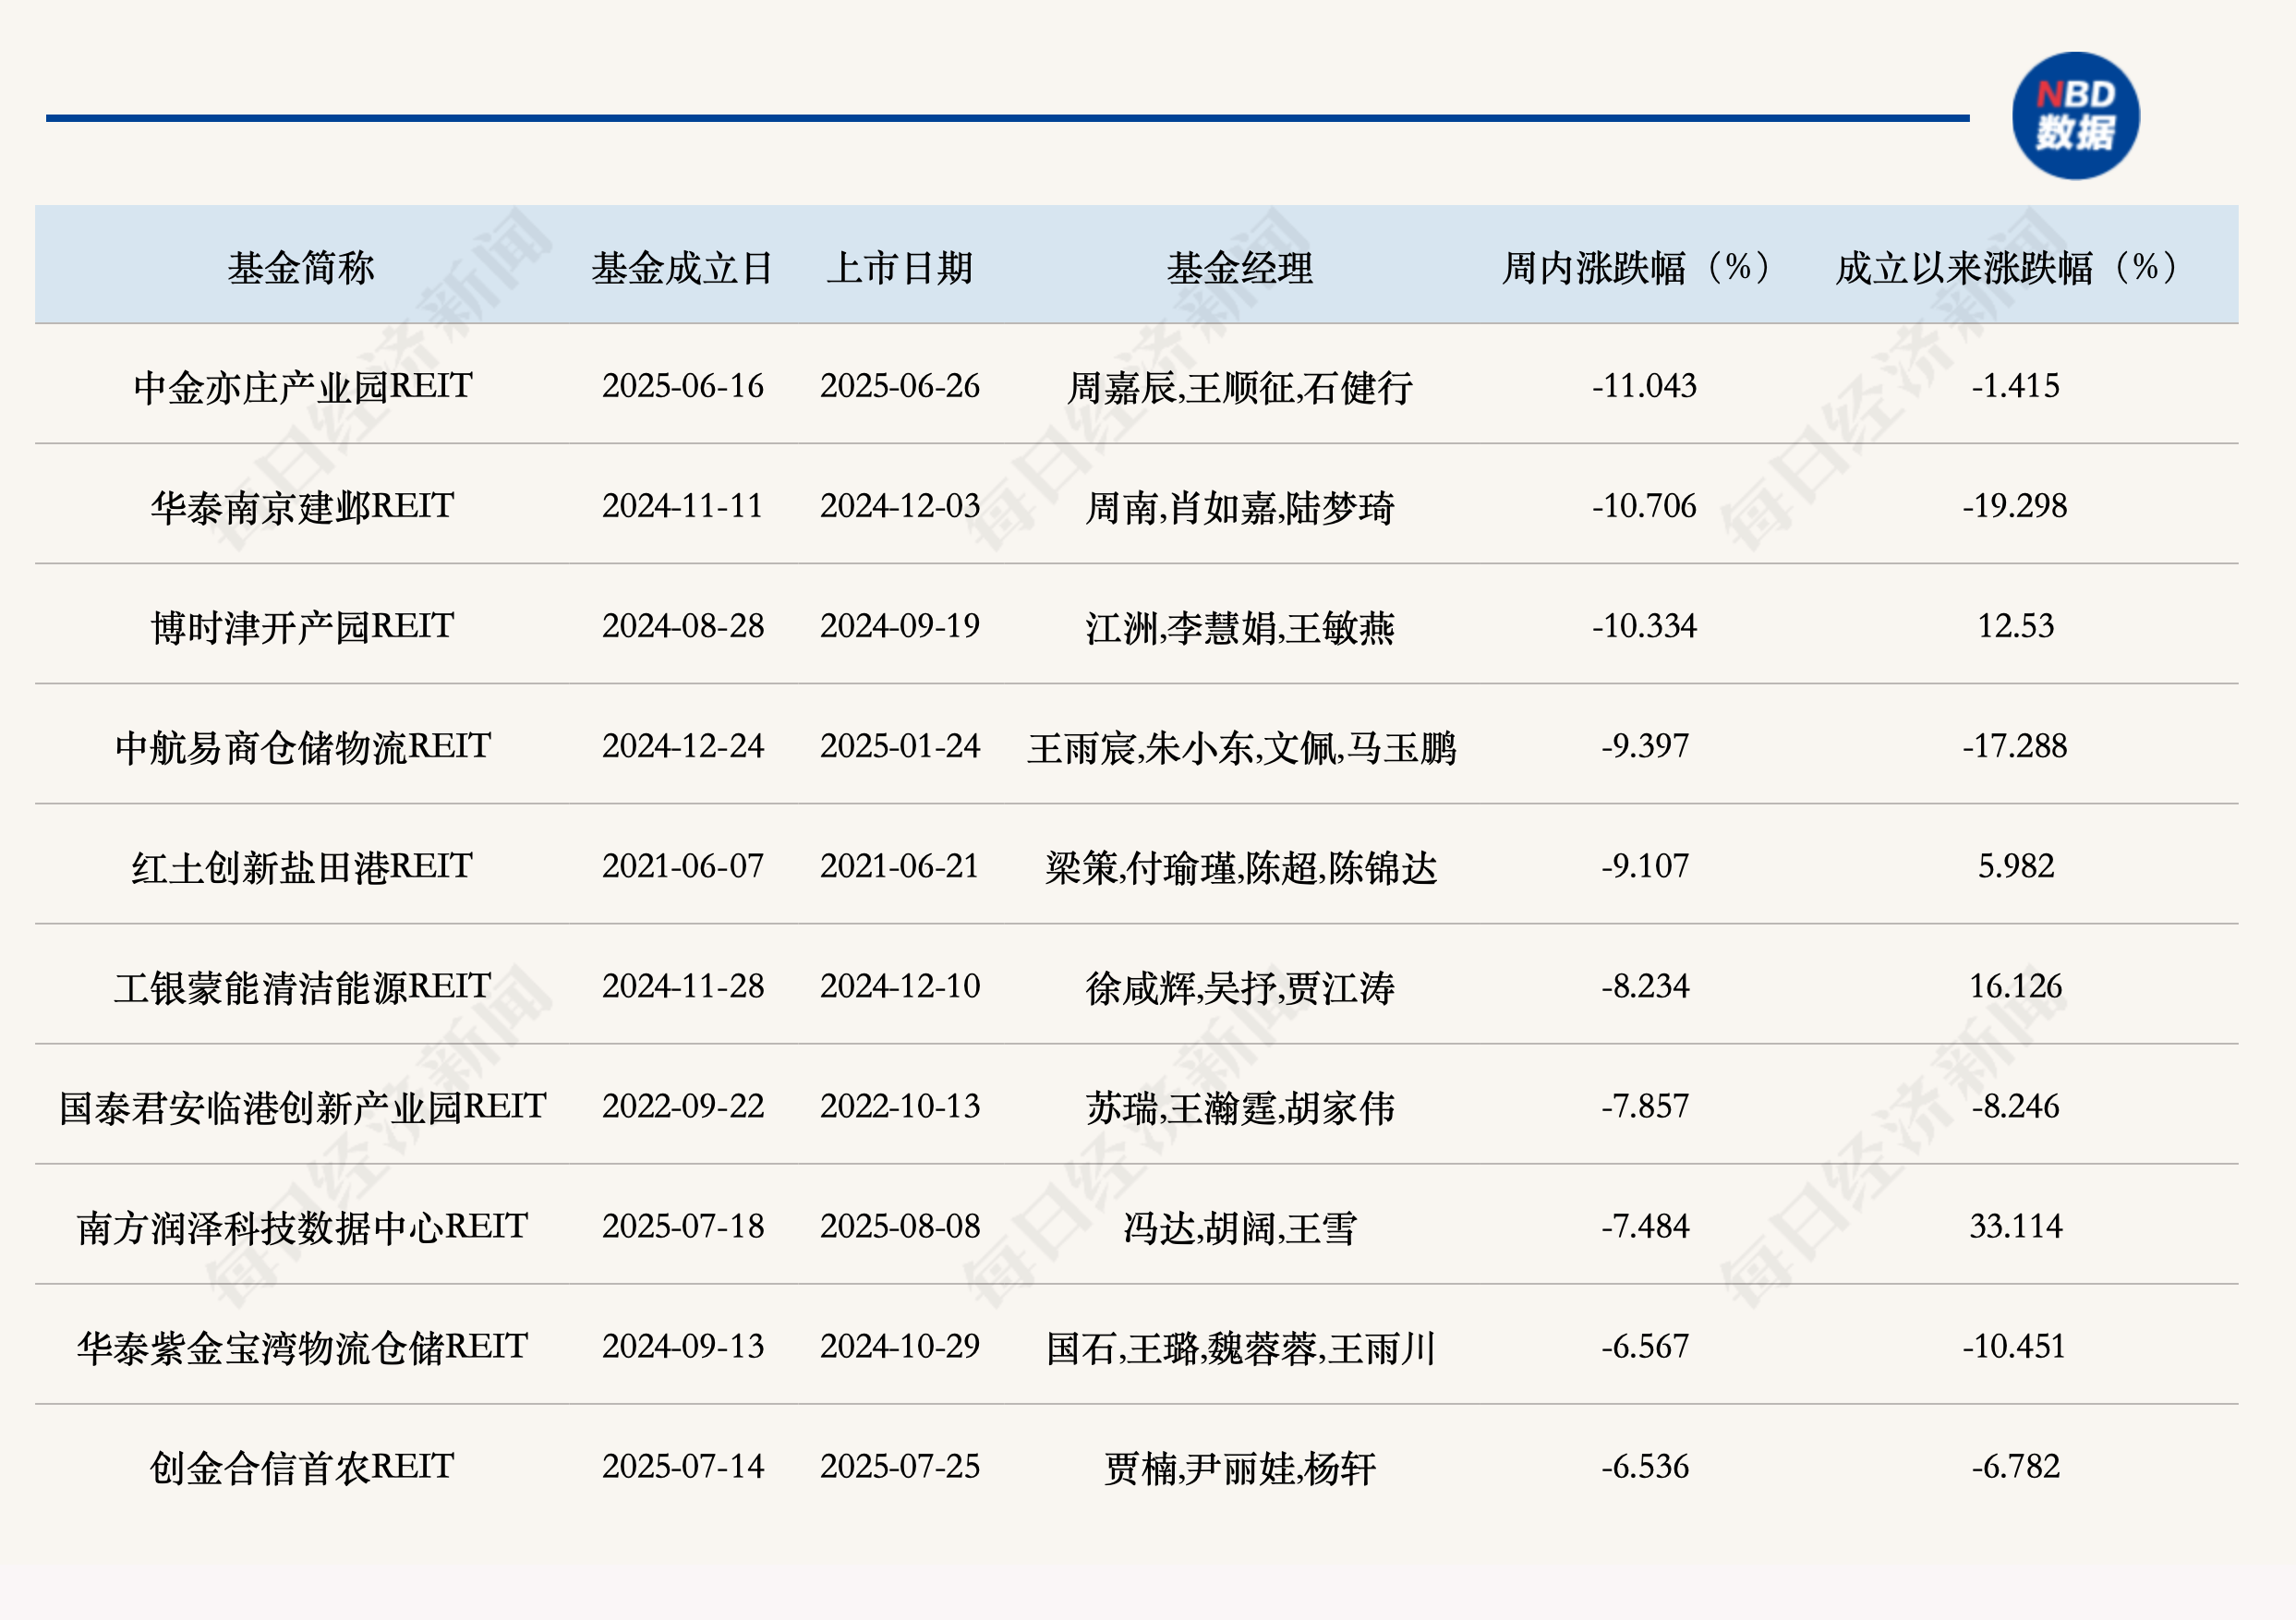Click fund name 中航易商仓储物流REIT
The width and height of the screenshot is (2296, 1620).
click(x=303, y=747)
